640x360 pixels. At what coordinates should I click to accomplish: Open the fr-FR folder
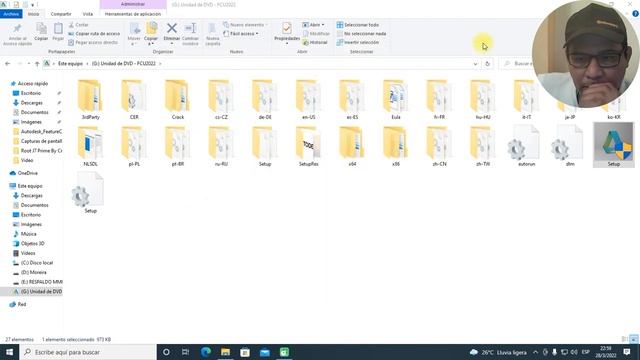tap(439, 100)
